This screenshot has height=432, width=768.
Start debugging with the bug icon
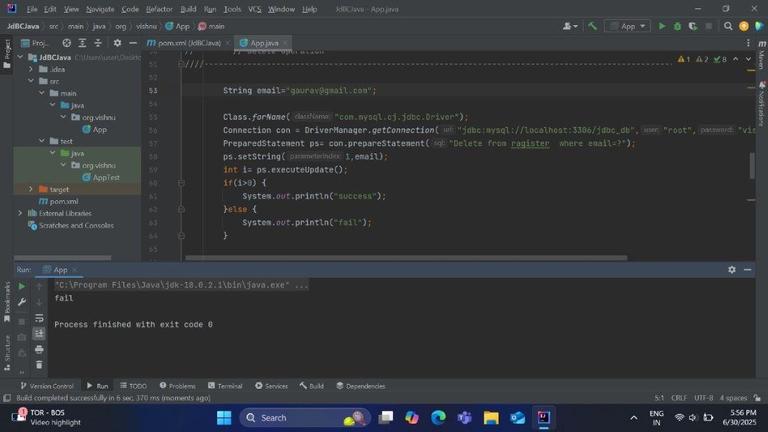(x=677, y=26)
